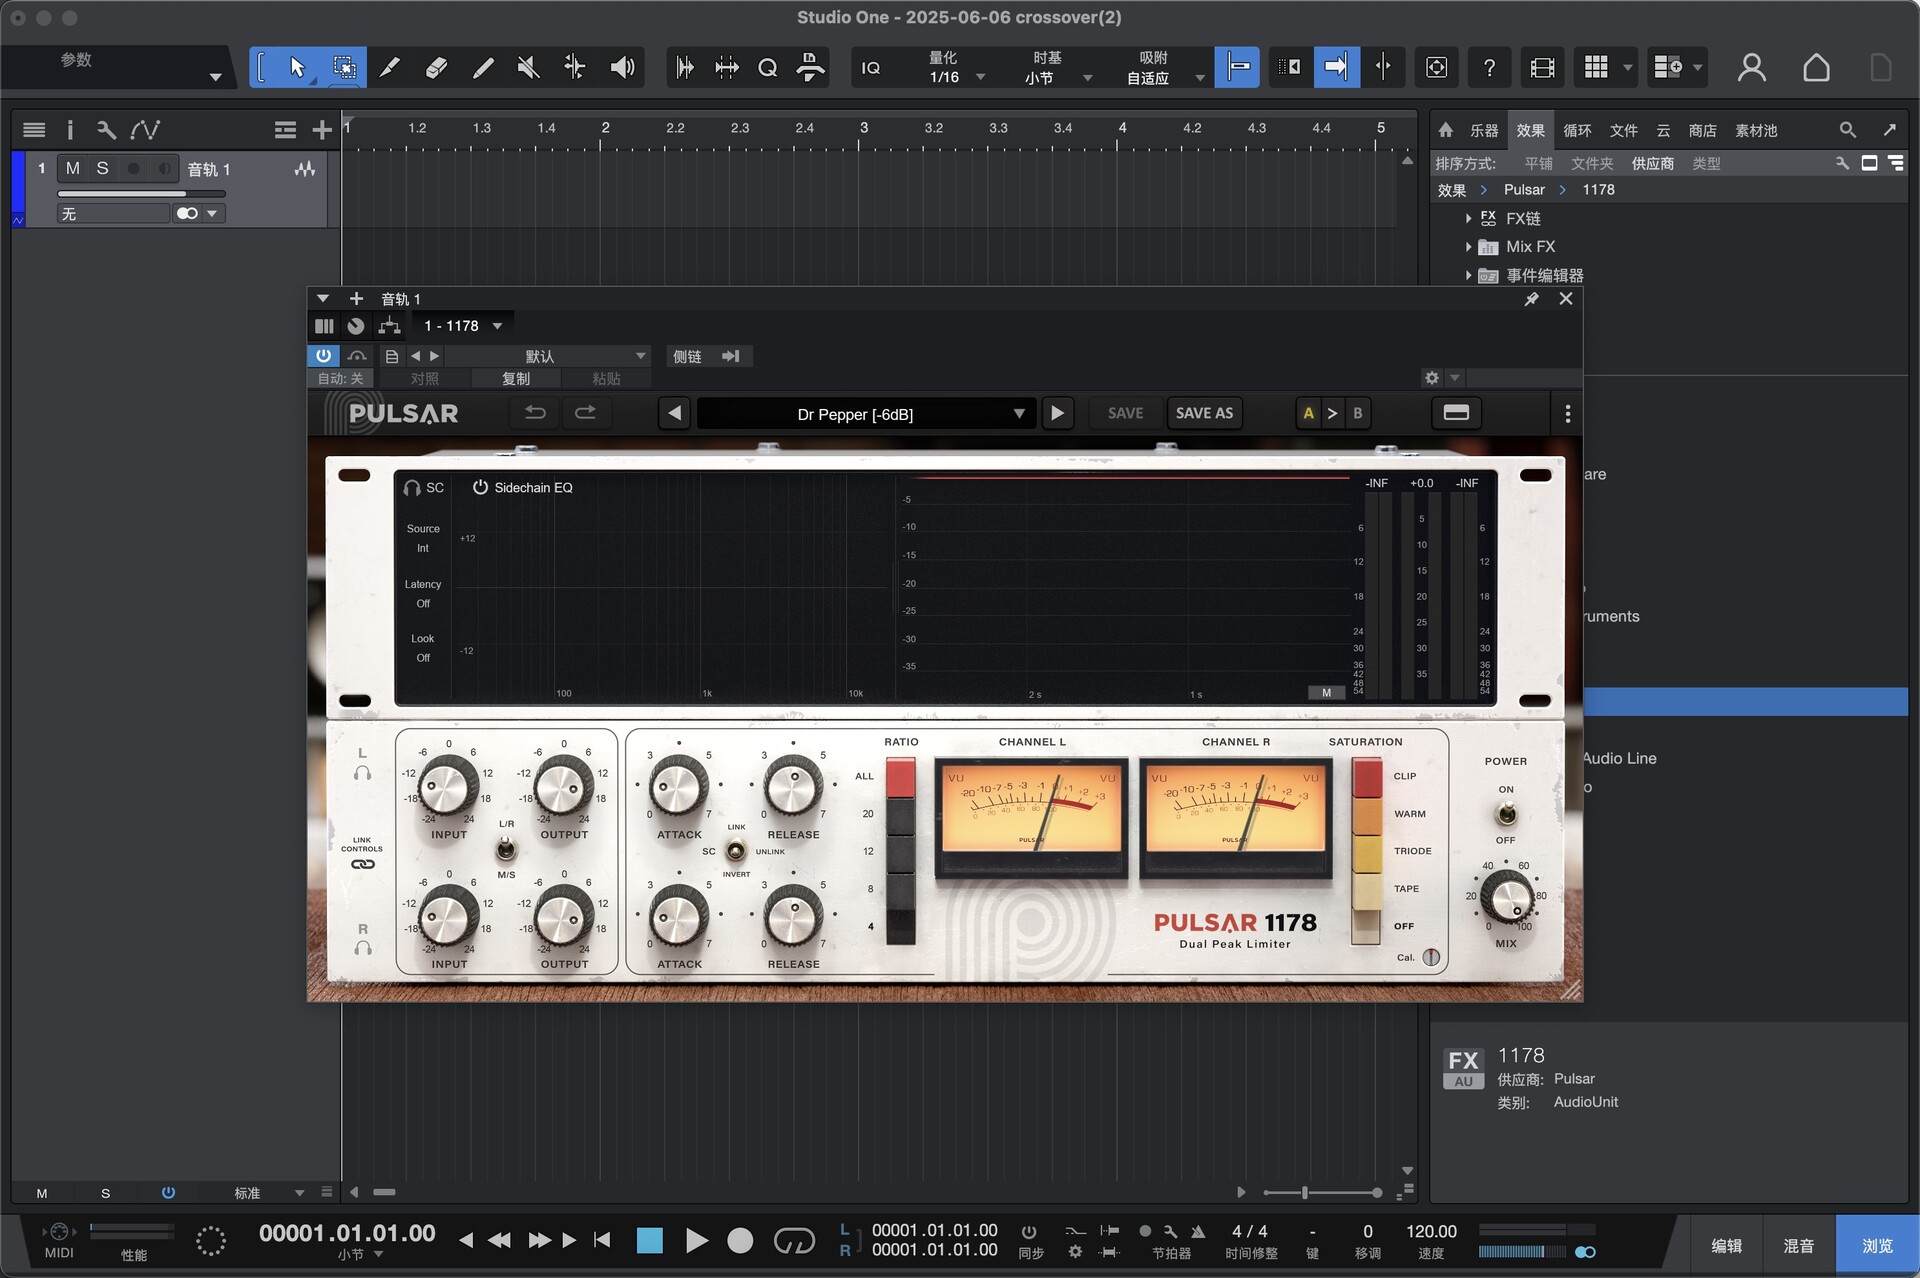This screenshot has height=1278, width=1920.
Task: Select the Mute tool
Action: (528, 67)
